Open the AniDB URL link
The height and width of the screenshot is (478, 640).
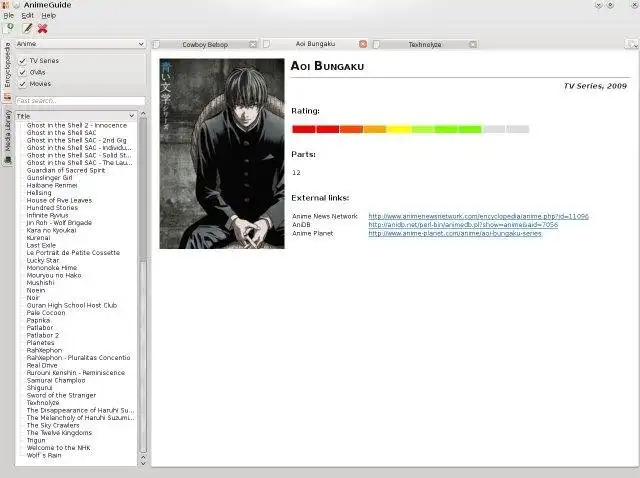click(x=463, y=225)
